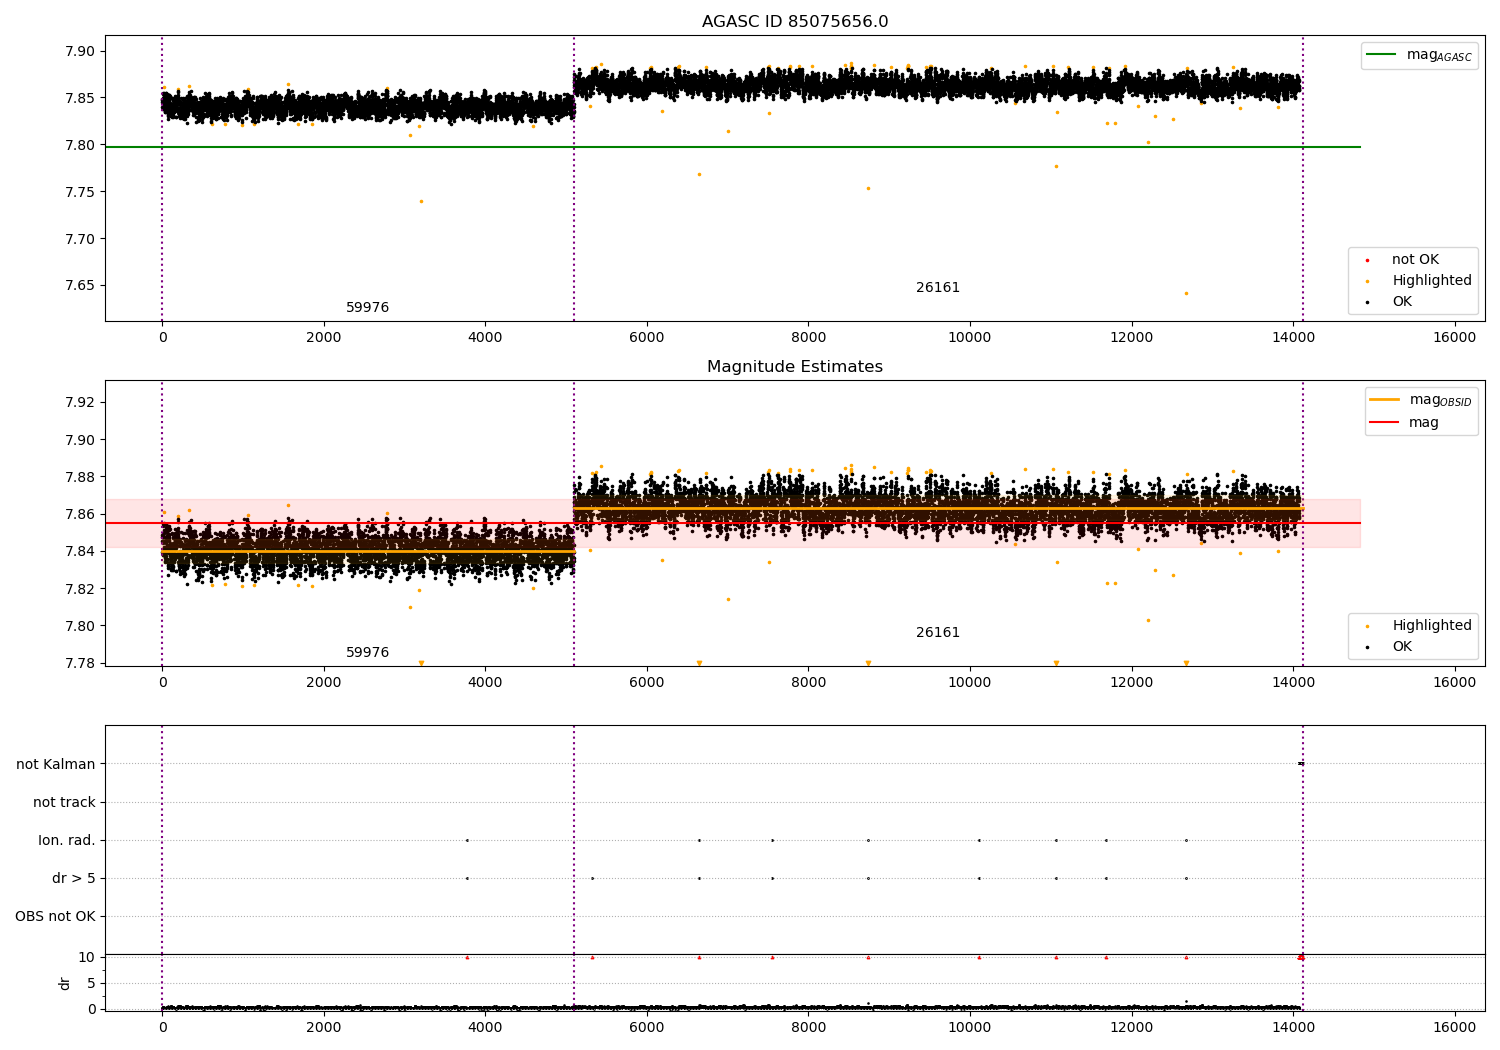The height and width of the screenshot is (1050, 1500).
Task: Click the rotated 'dr' axis label
Action: [x=65, y=983]
